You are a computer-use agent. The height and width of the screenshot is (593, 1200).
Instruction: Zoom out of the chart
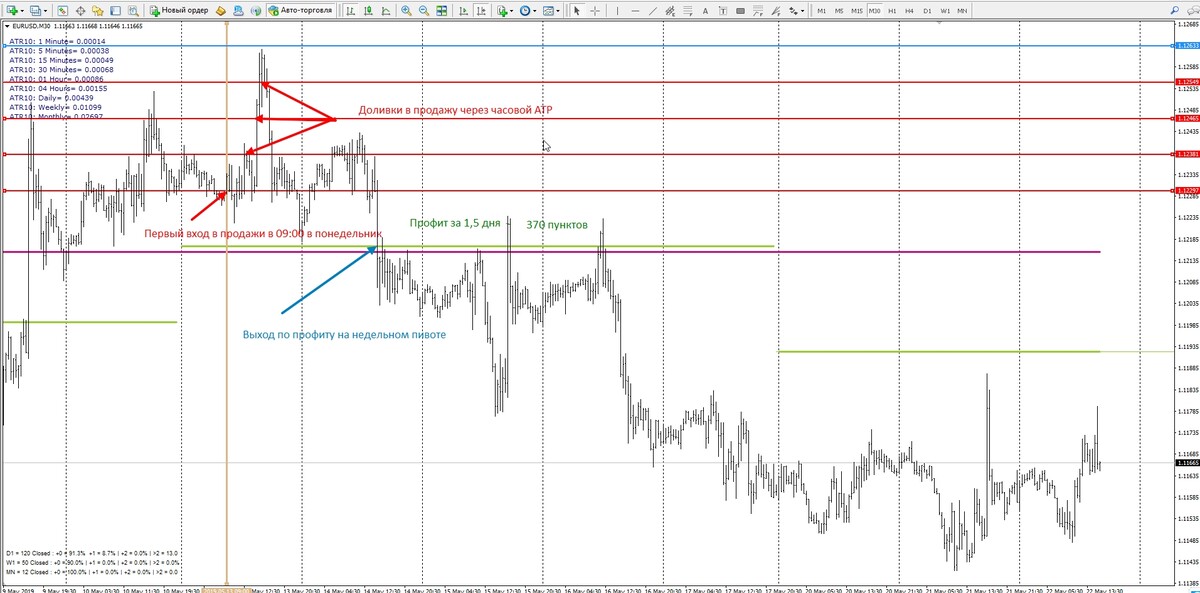[425, 10]
